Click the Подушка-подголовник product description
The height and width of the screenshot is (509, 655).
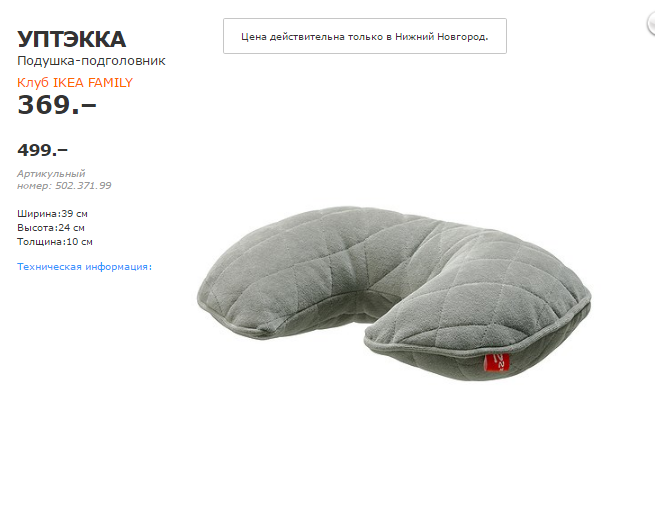(x=91, y=61)
